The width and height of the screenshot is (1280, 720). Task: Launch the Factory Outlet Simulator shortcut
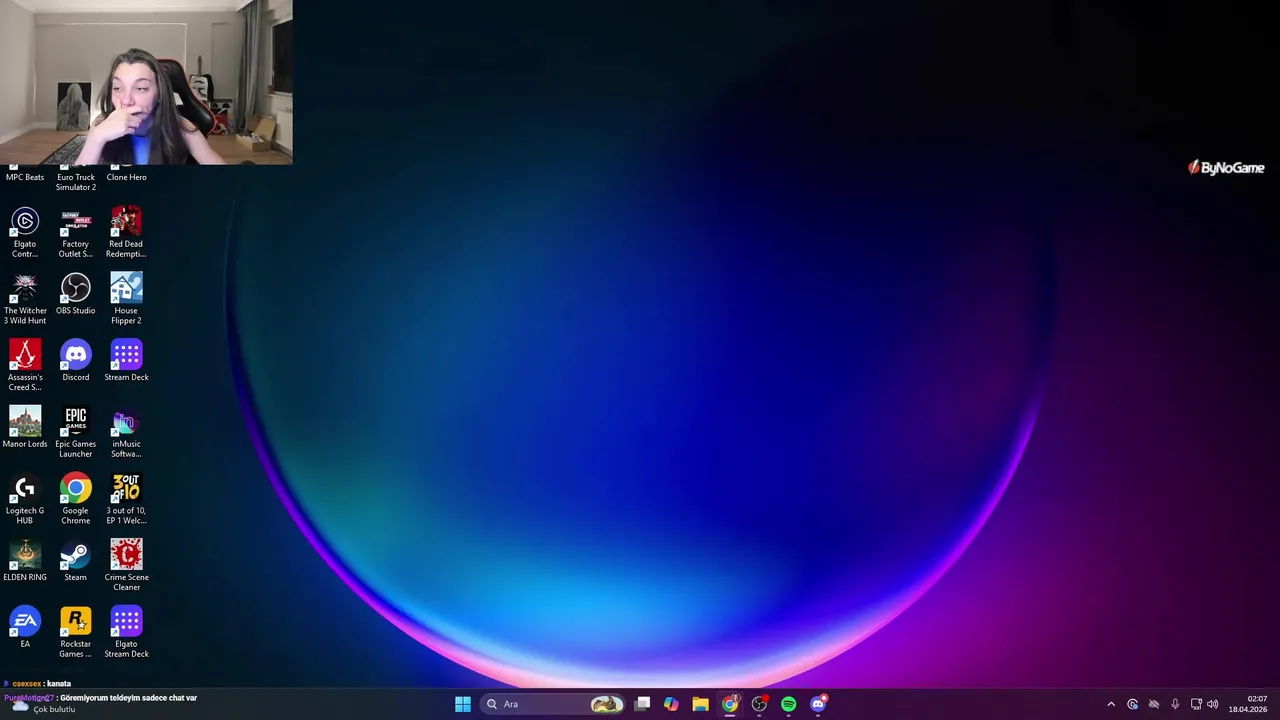pos(75,232)
